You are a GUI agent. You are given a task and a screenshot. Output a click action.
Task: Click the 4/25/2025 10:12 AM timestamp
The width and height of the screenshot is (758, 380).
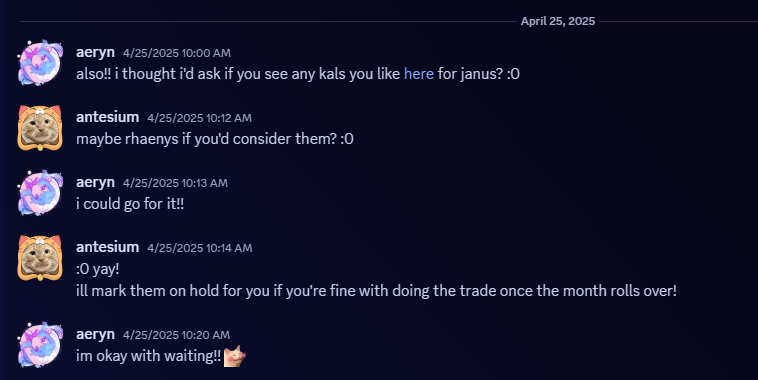pyautogui.click(x=199, y=118)
